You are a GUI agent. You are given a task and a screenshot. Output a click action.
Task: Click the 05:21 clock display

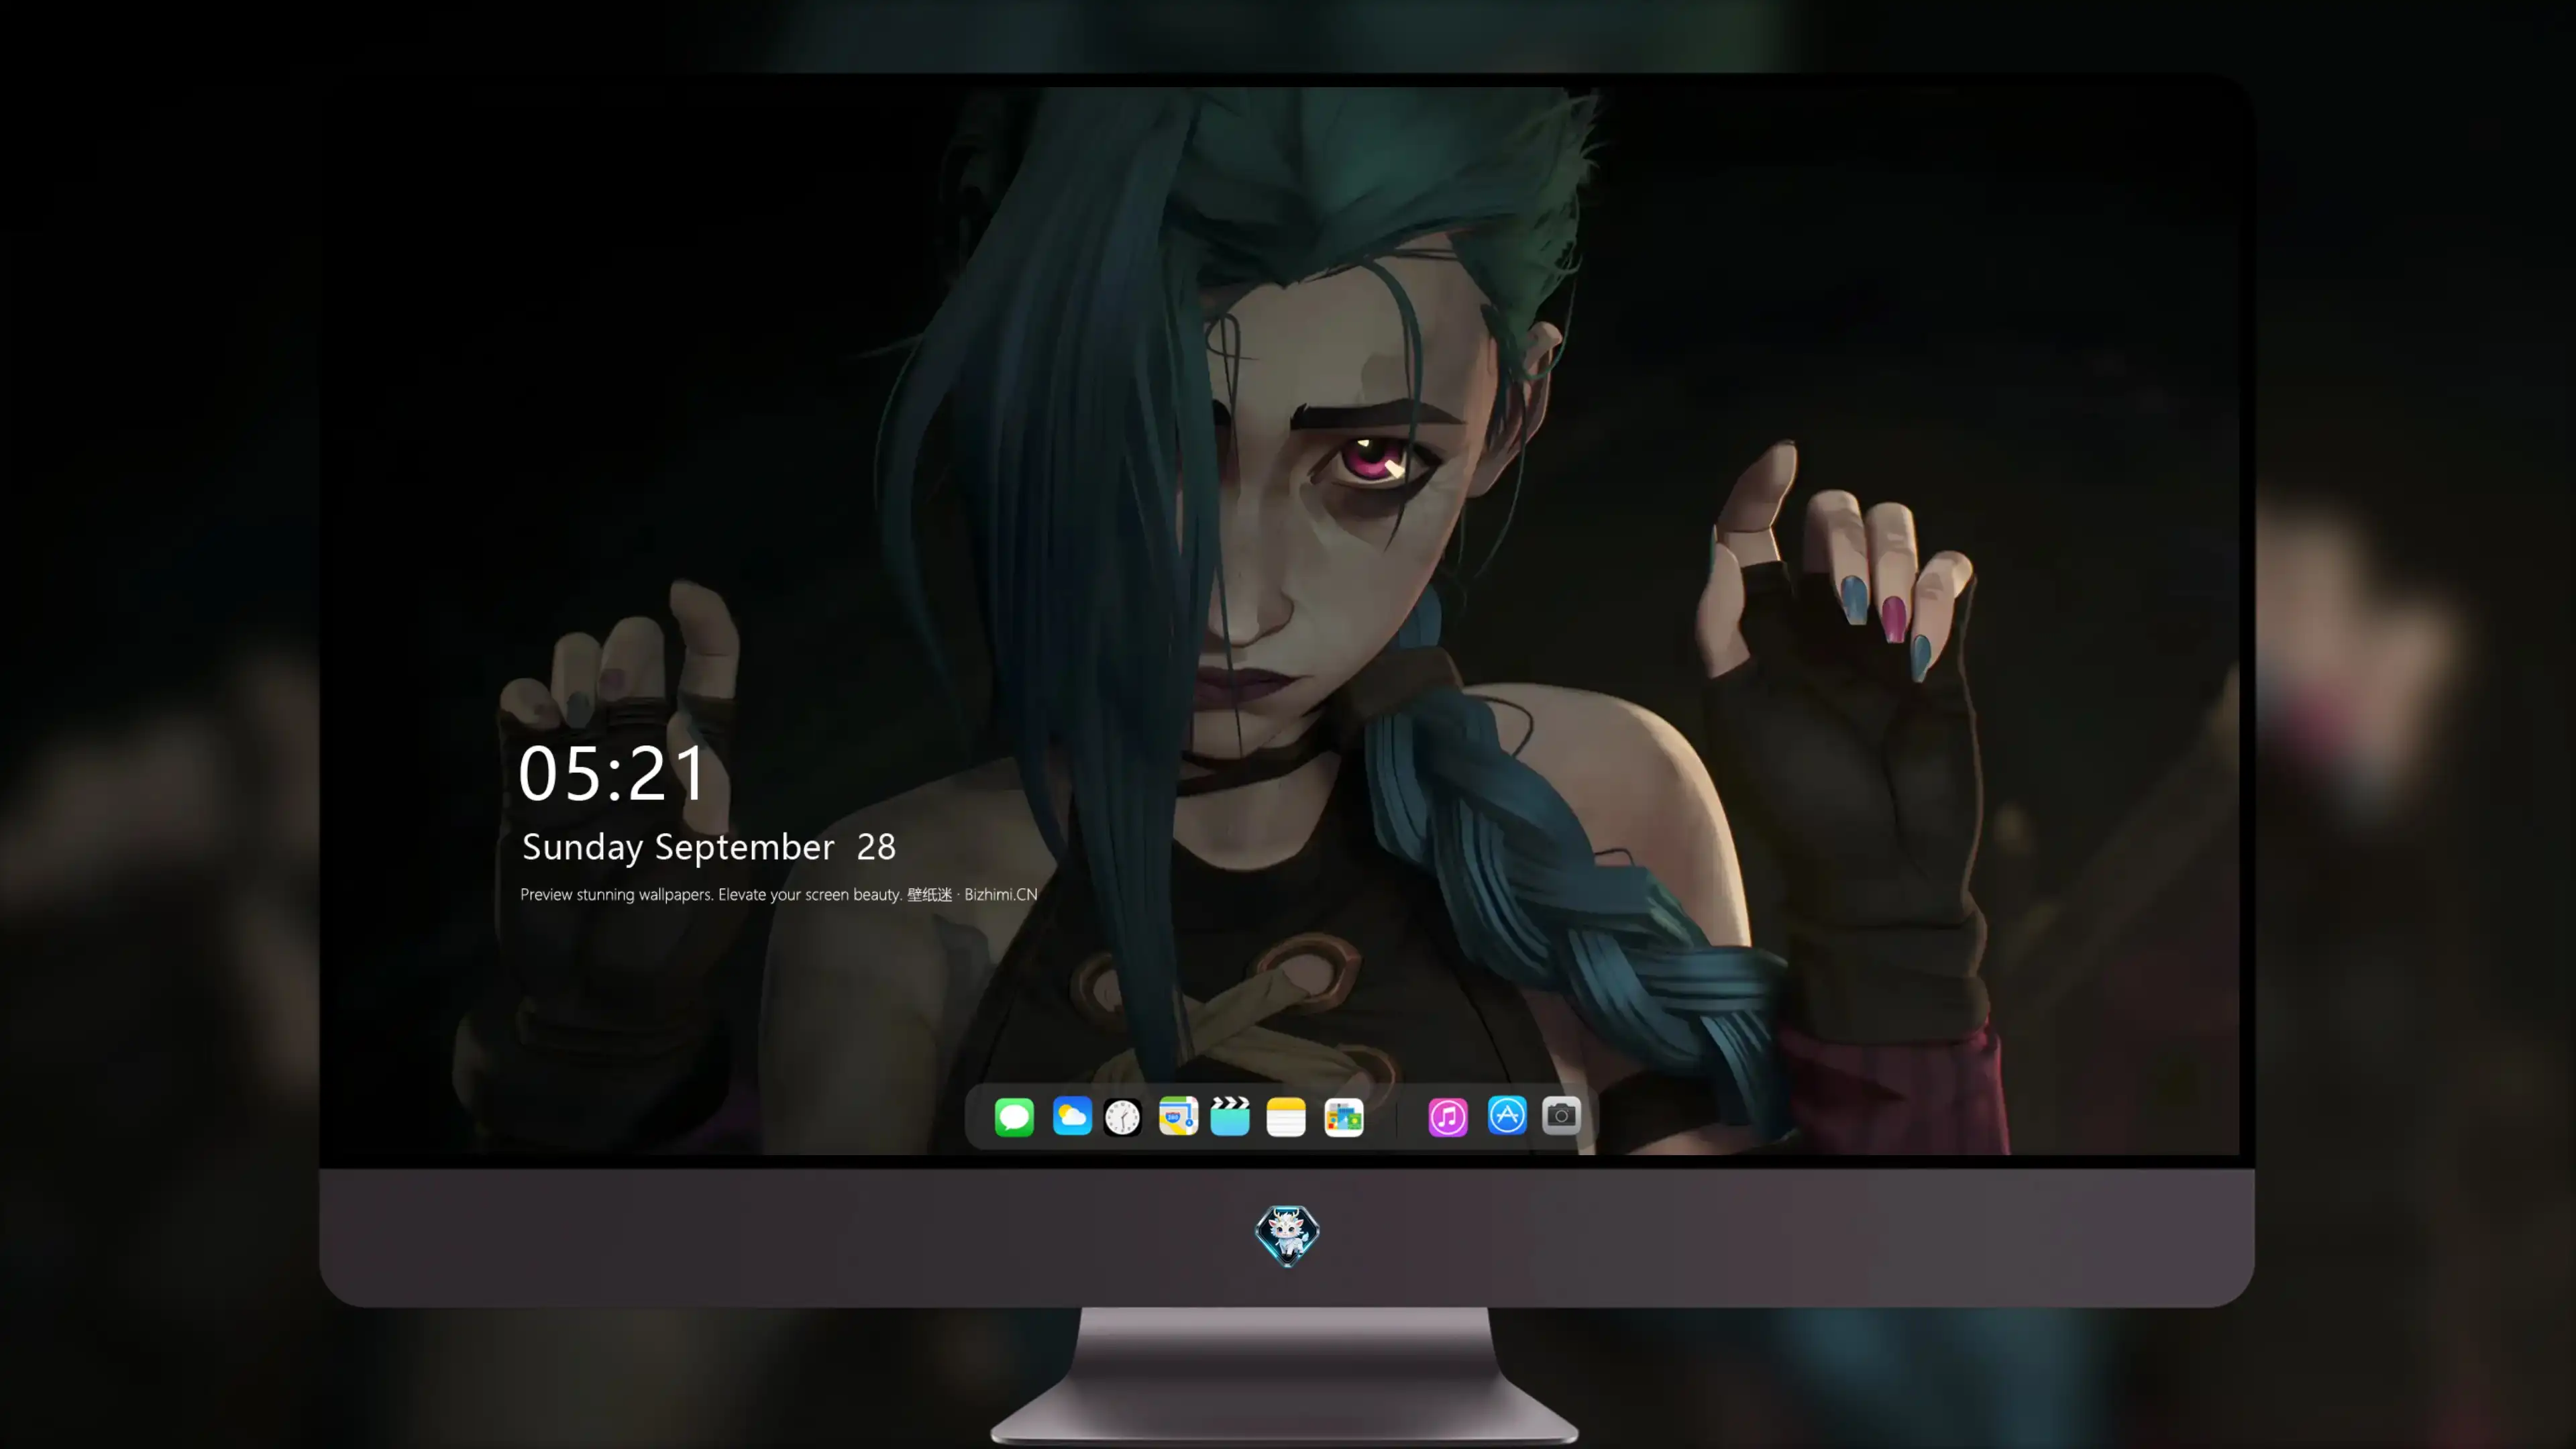(x=612, y=774)
